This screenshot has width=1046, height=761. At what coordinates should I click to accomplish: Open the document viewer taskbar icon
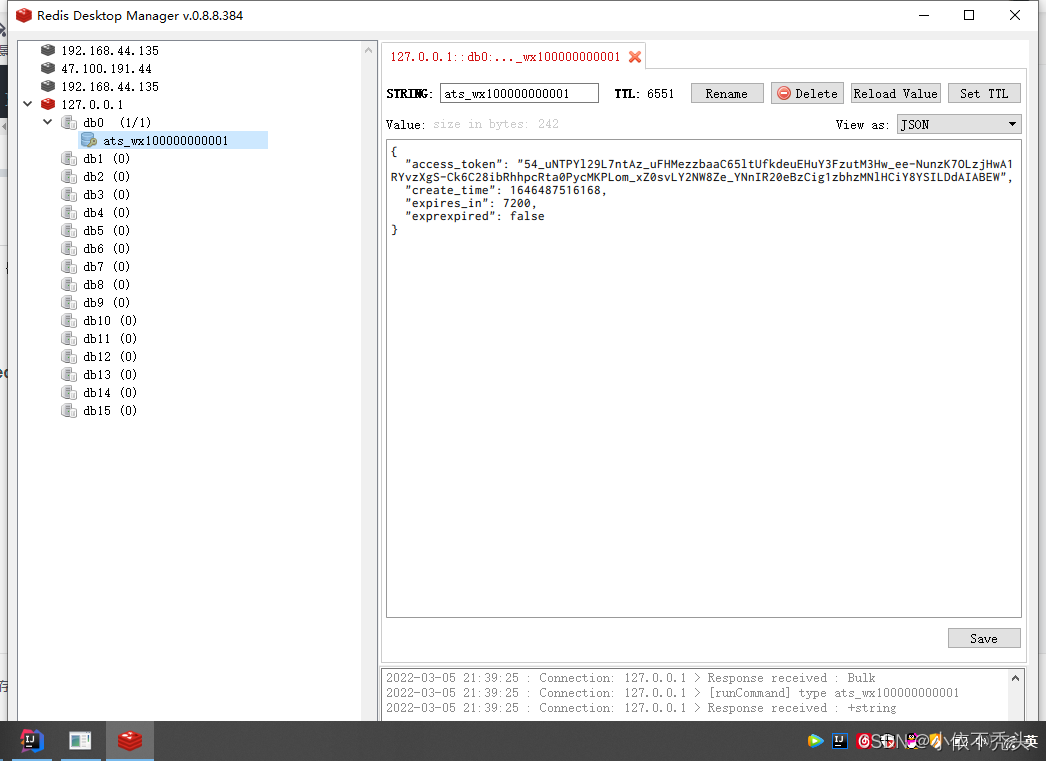point(80,740)
